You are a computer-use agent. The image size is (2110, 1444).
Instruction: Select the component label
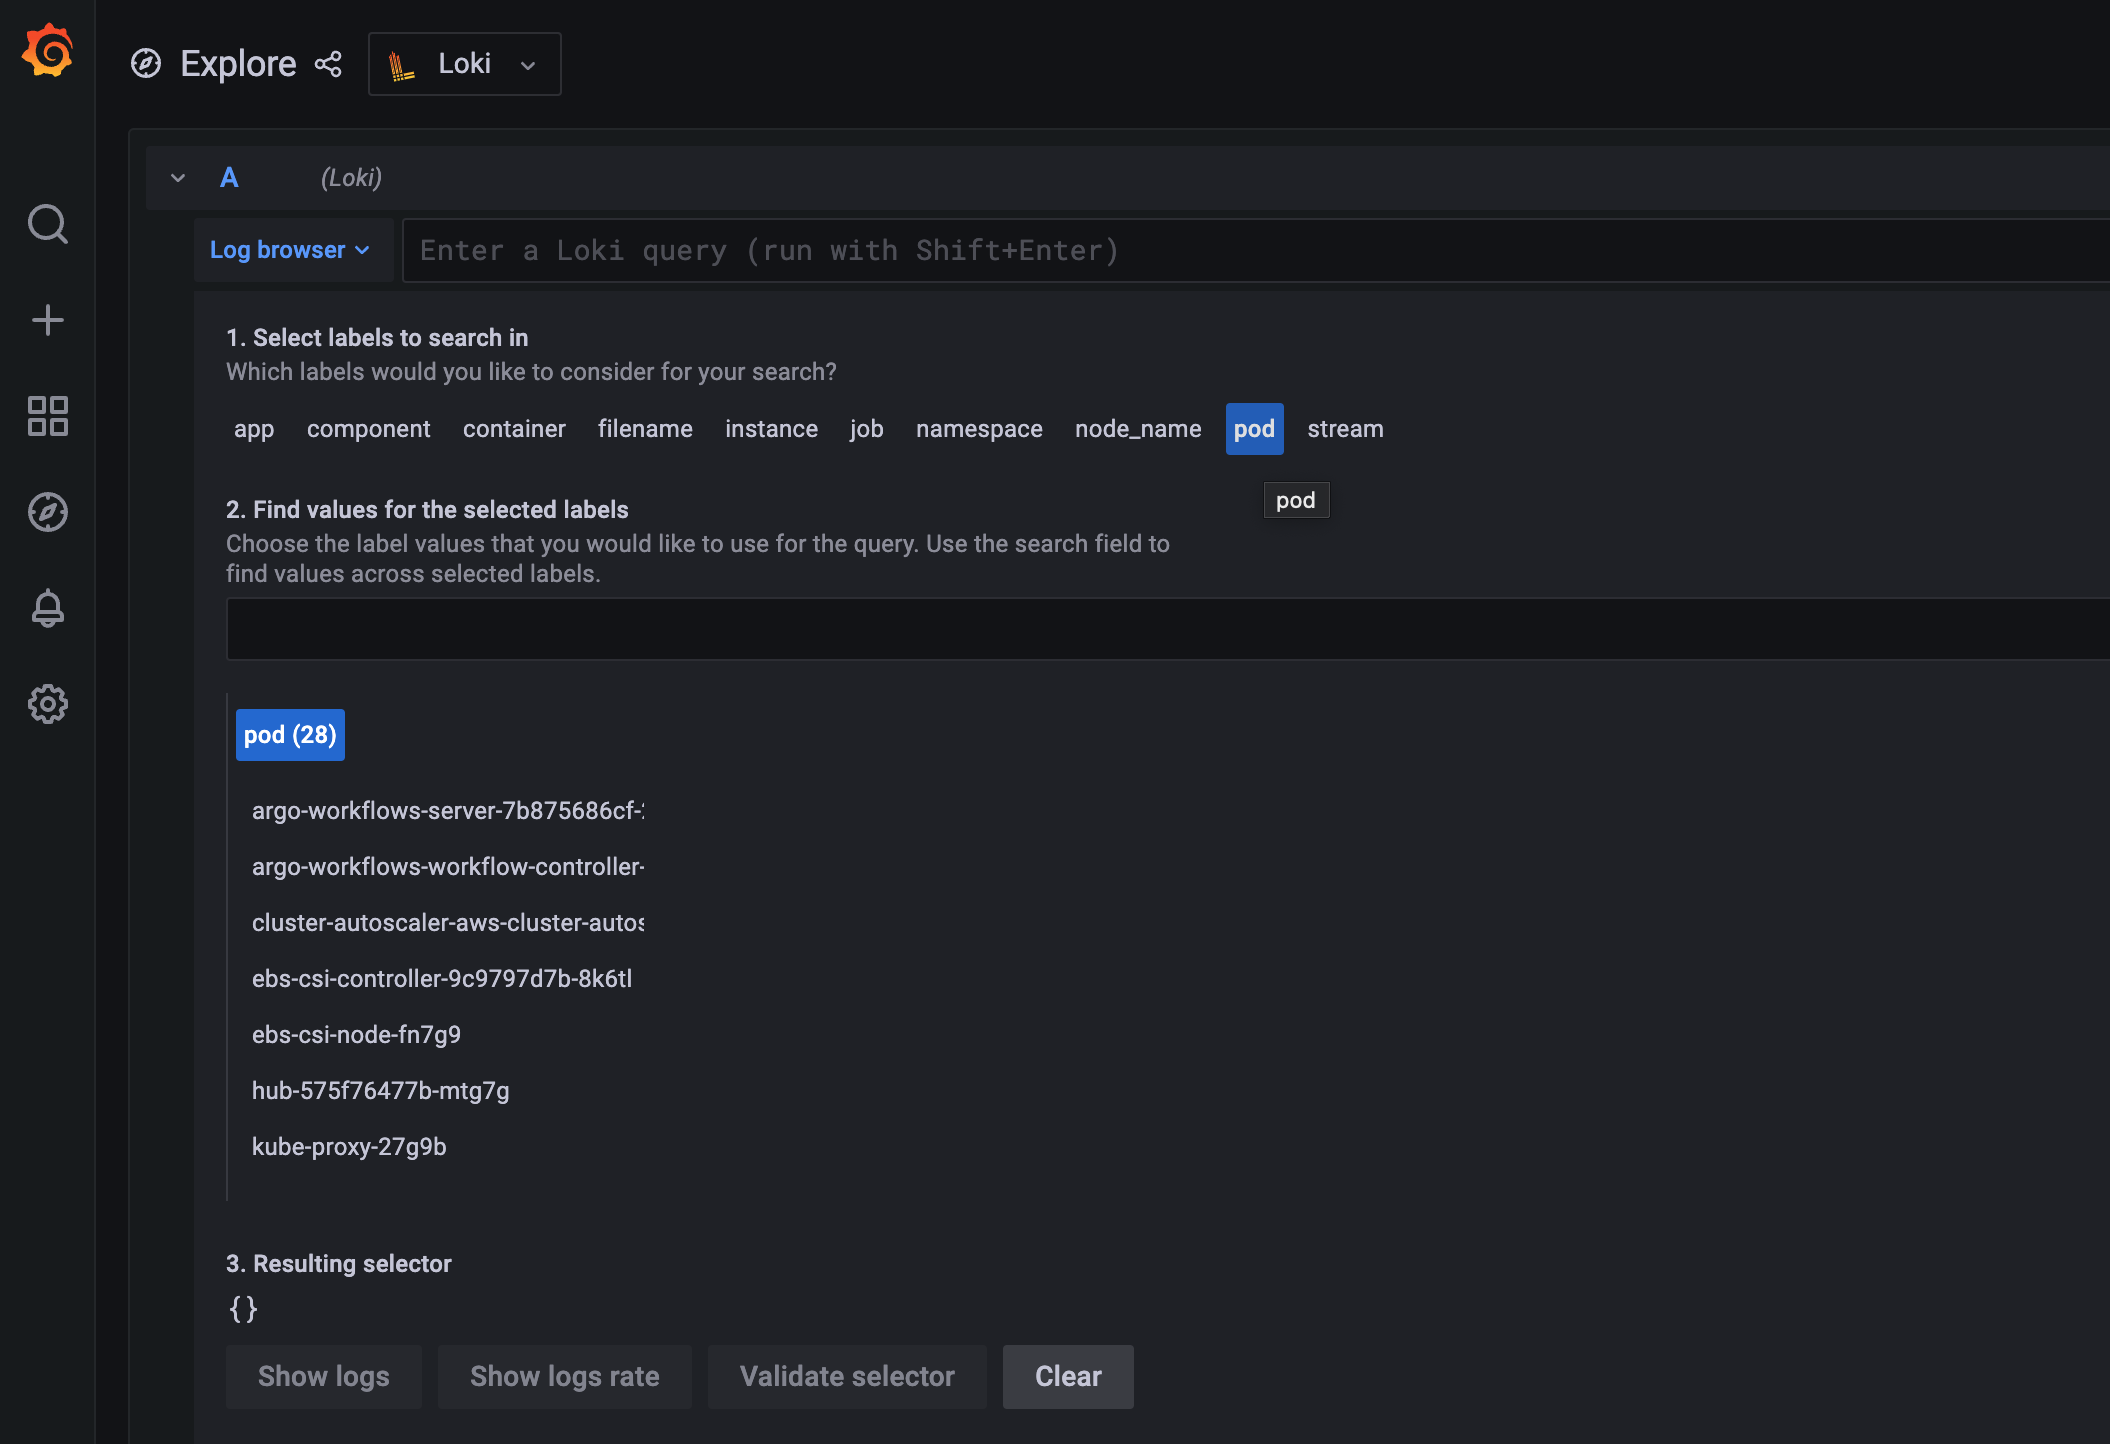click(369, 429)
